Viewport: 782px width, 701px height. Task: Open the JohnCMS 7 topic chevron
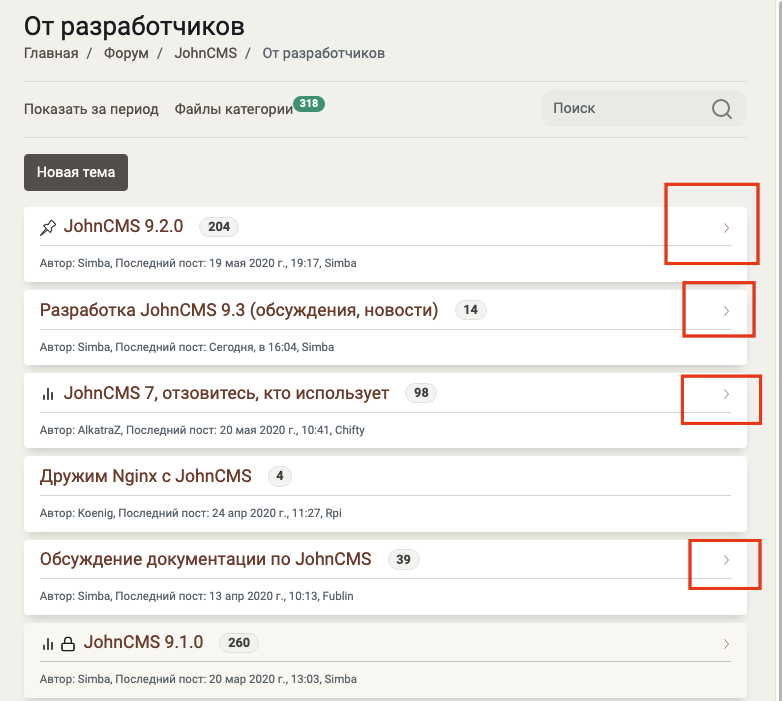point(726,394)
